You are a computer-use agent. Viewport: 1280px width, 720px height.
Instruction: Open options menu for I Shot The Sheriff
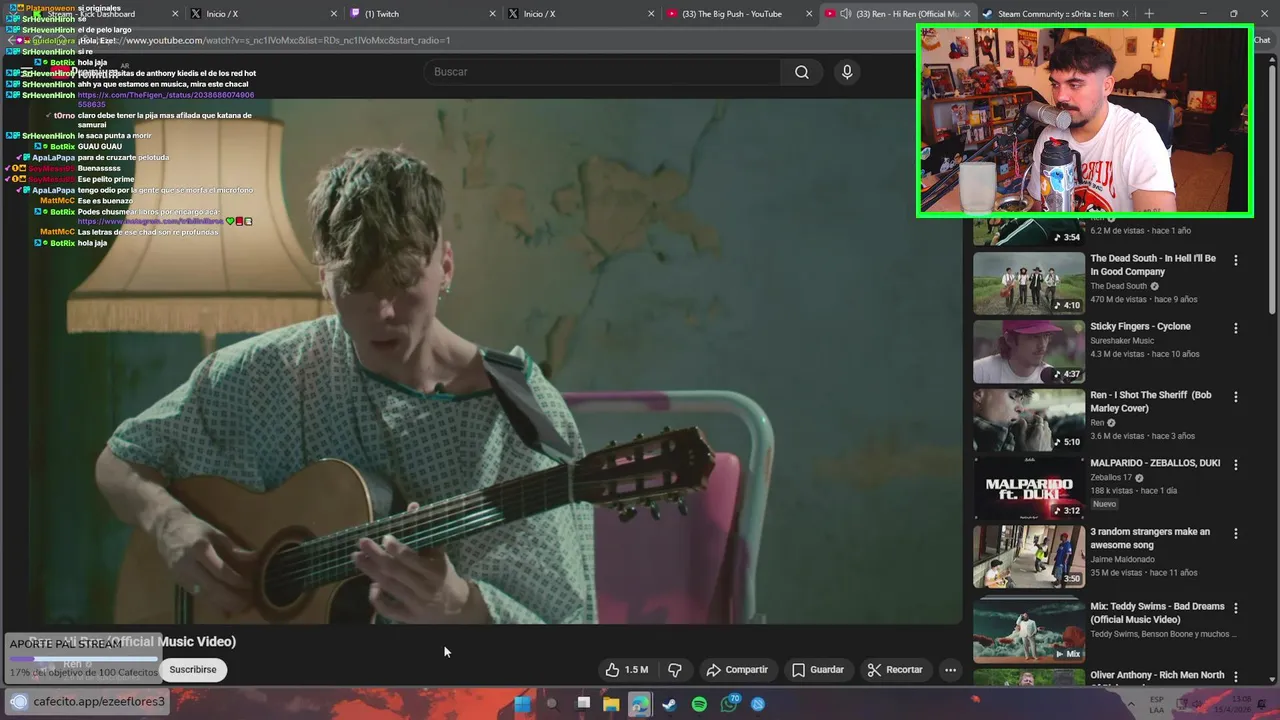pos(1235,397)
